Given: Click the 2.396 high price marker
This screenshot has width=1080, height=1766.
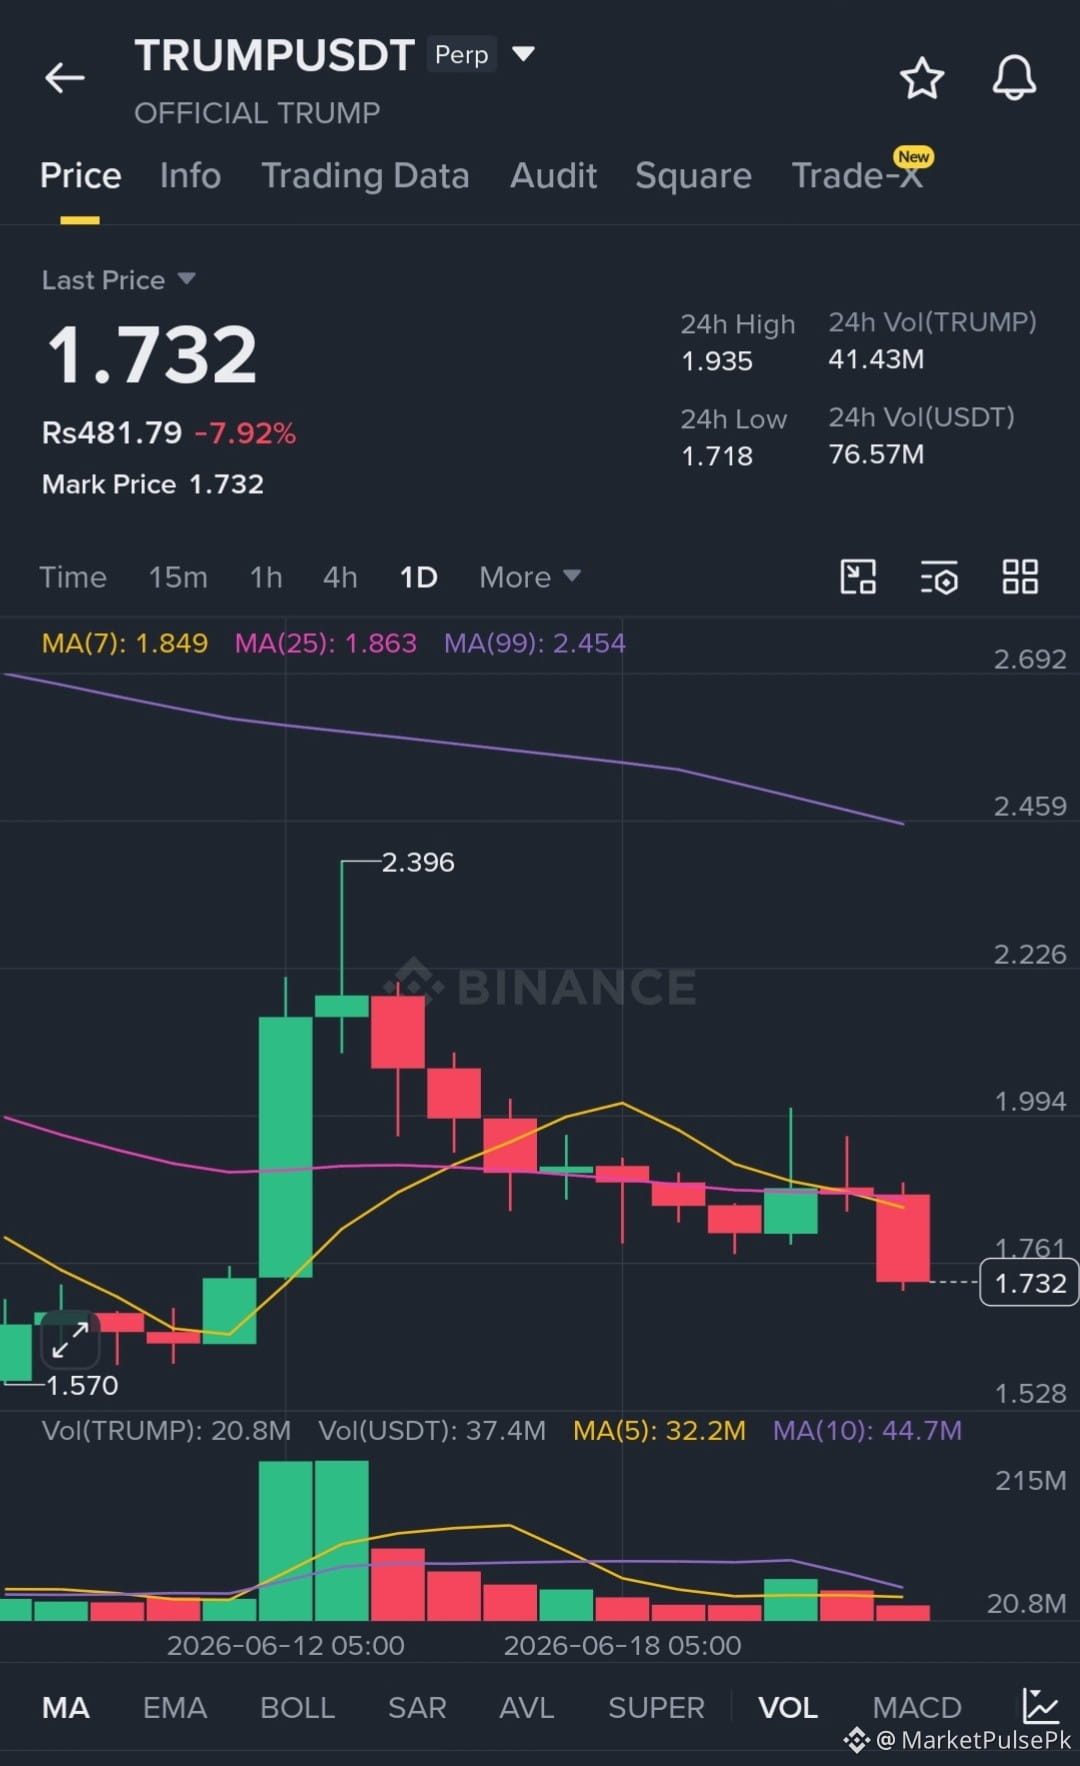Looking at the screenshot, I should (x=418, y=862).
